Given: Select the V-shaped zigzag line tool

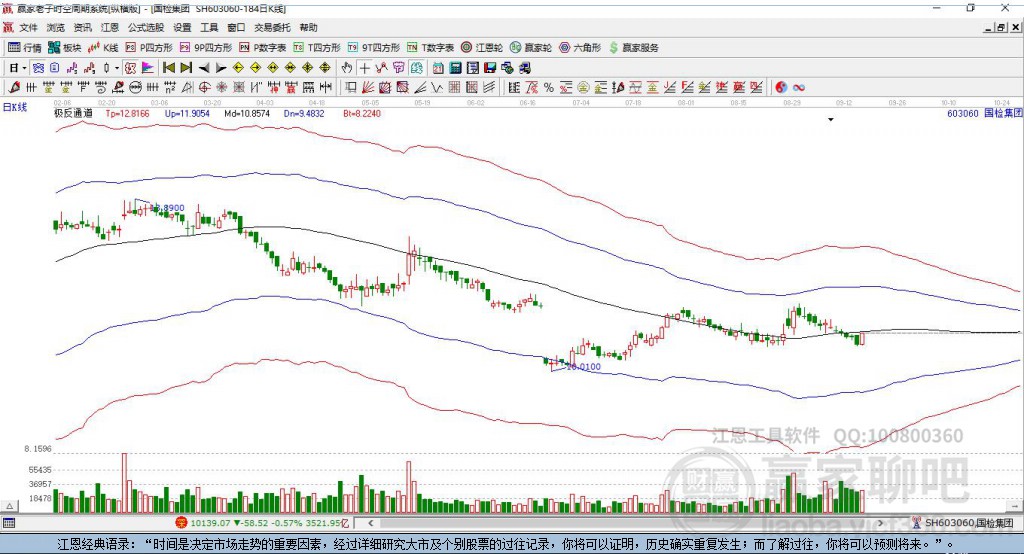Looking at the screenshot, I should click(x=437, y=88).
